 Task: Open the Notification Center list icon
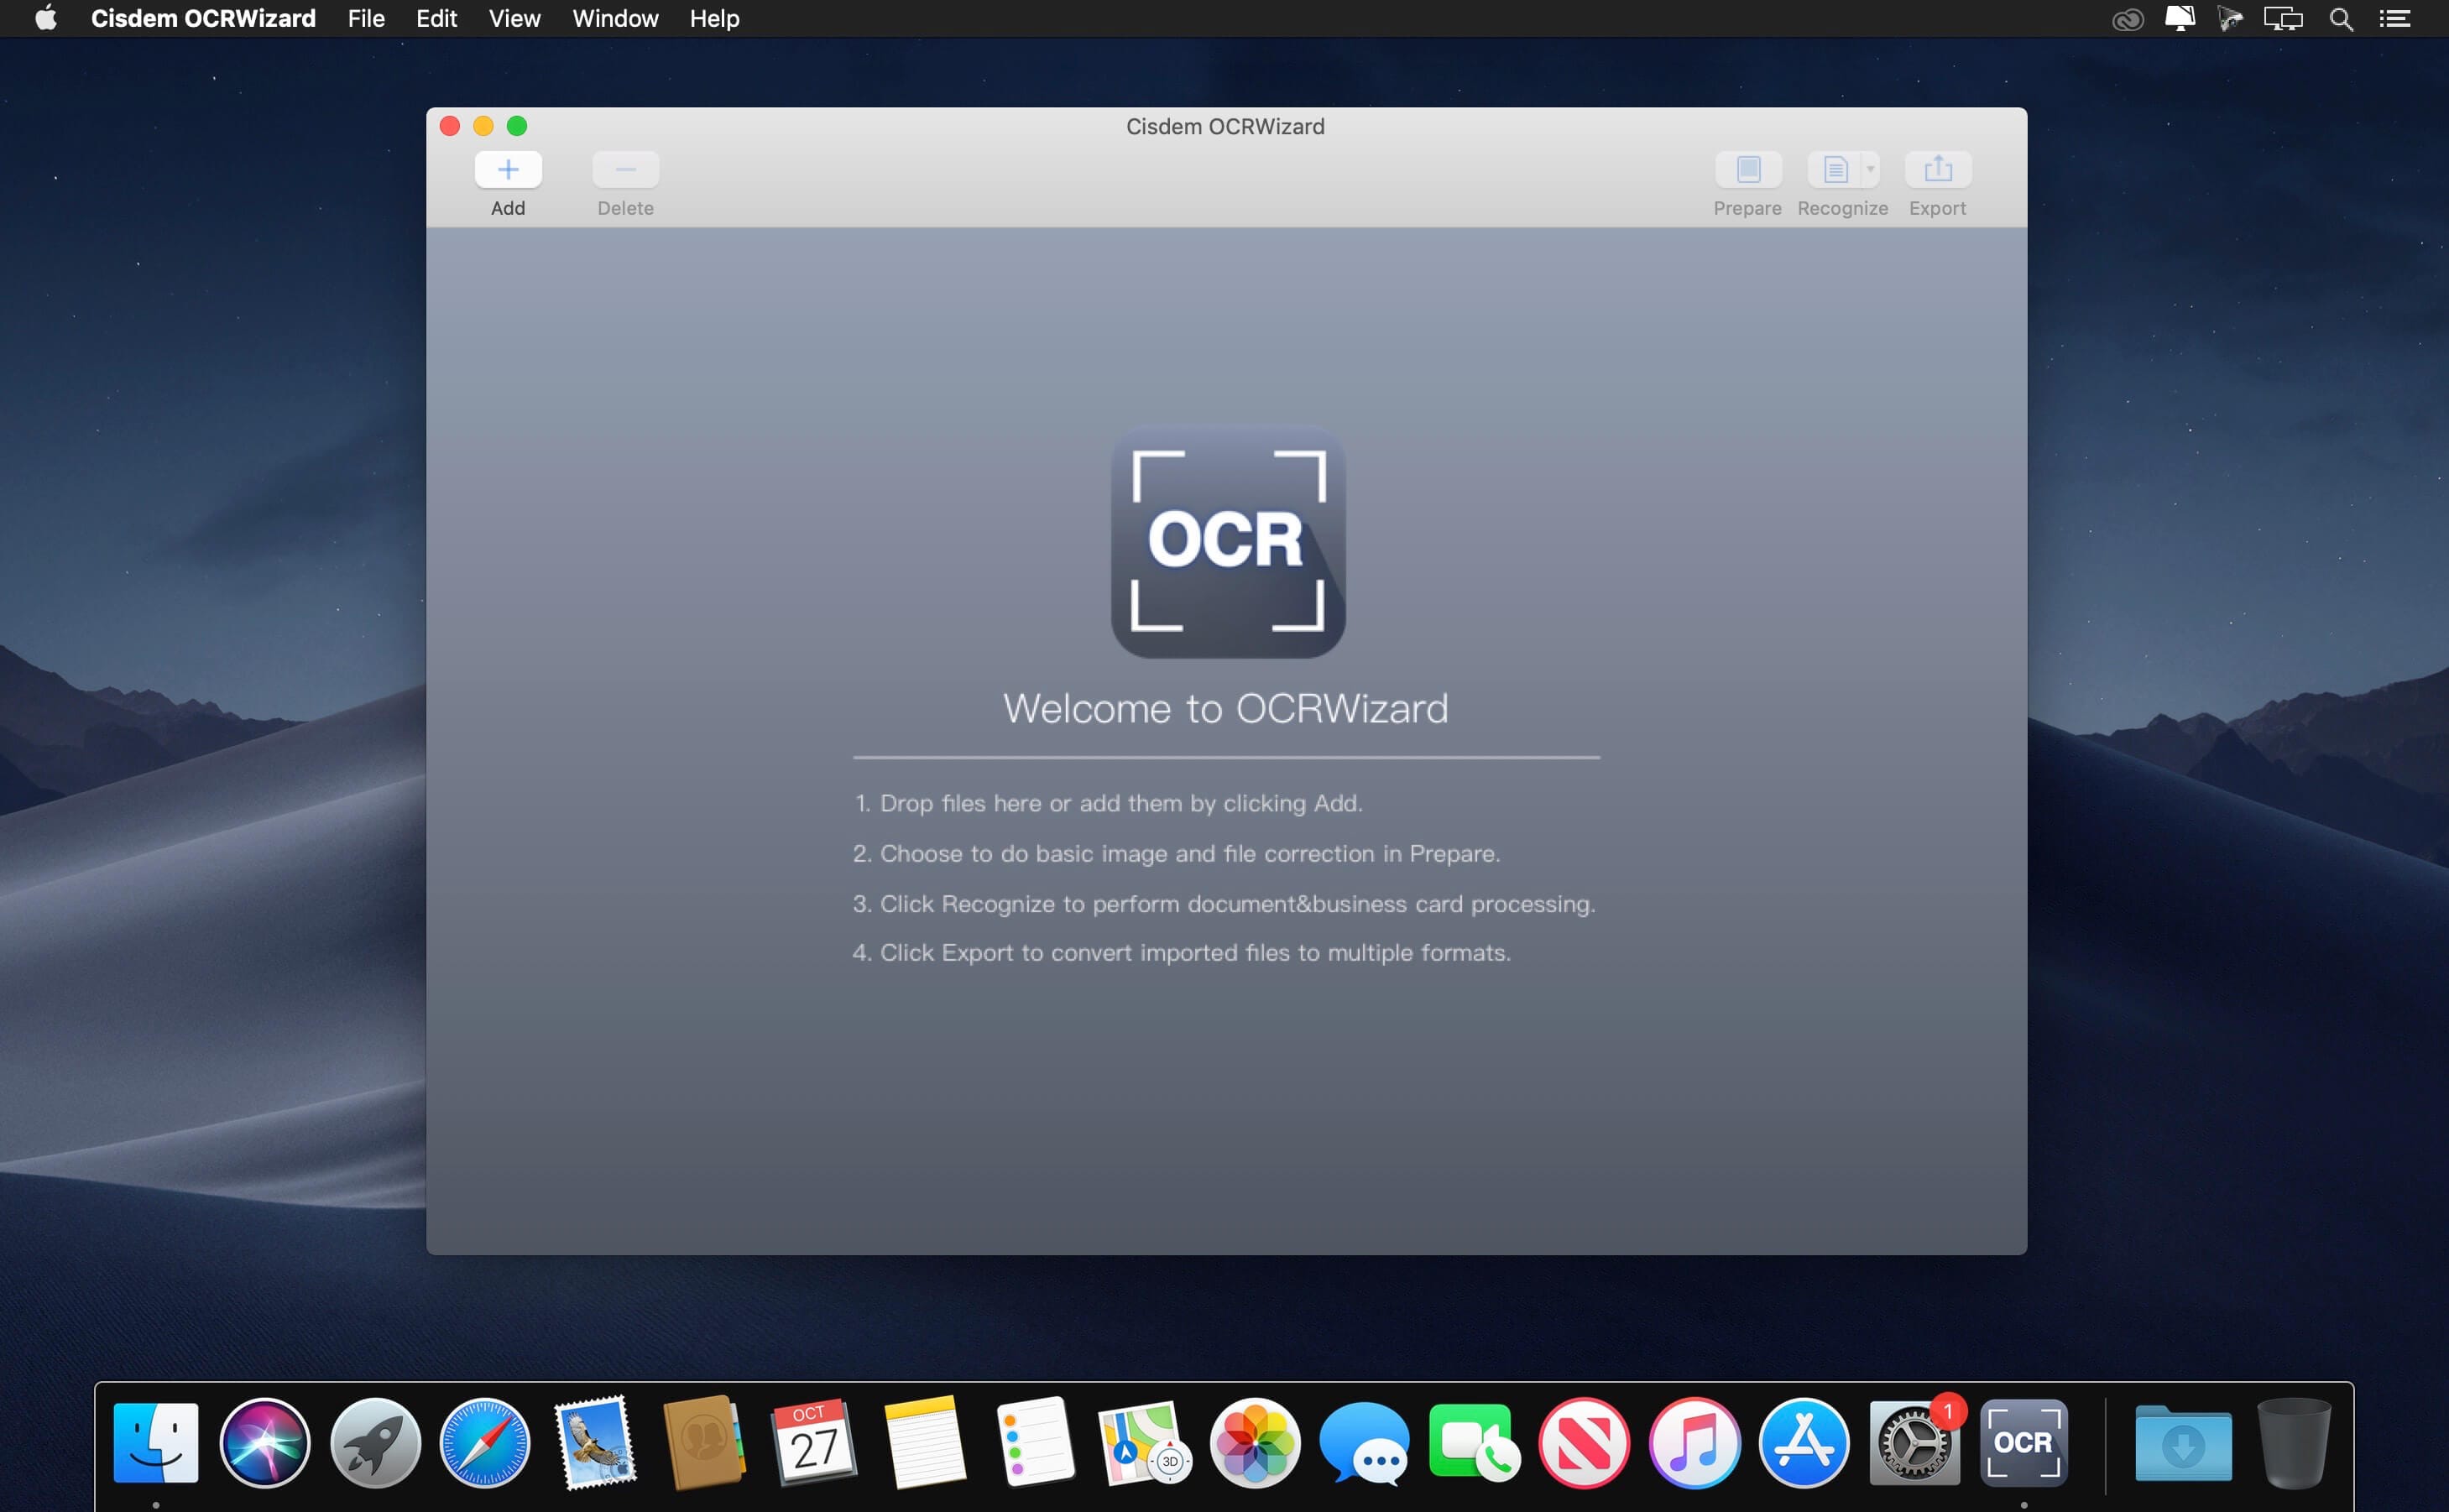[2395, 19]
